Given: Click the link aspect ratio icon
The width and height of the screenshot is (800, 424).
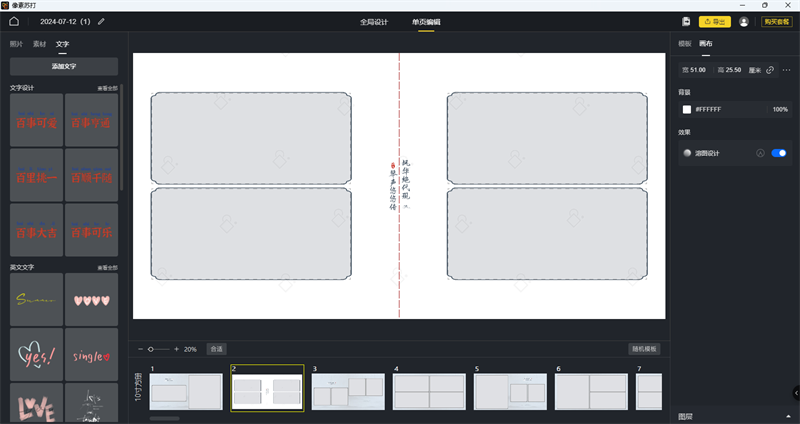Looking at the screenshot, I should point(770,70).
